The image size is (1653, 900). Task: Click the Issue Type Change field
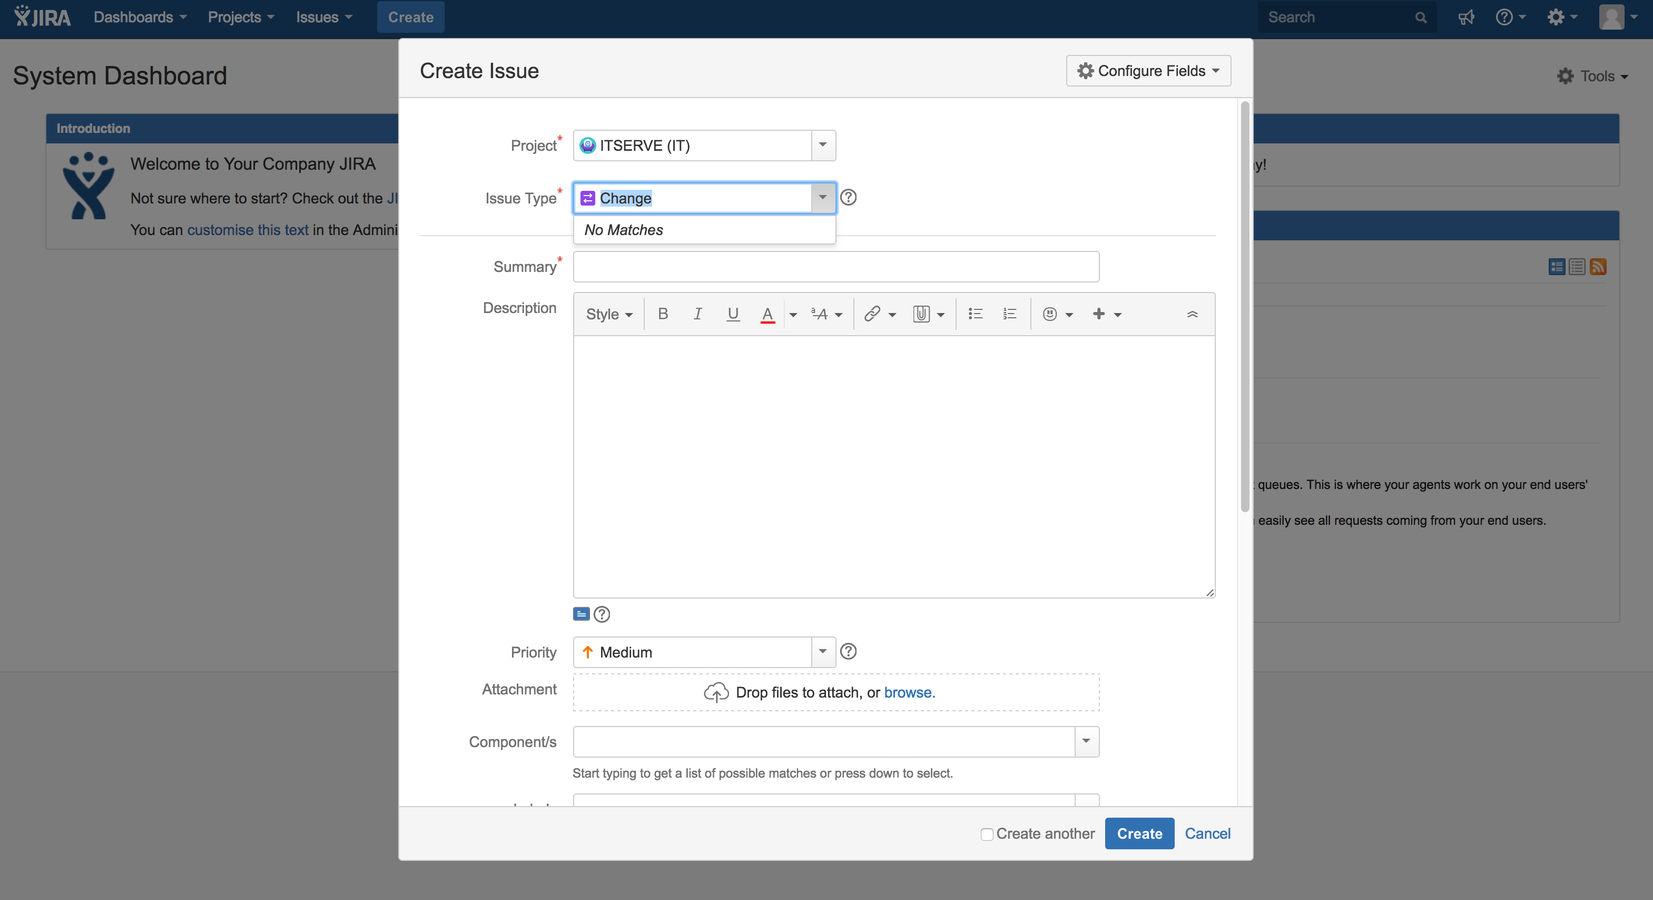pyautogui.click(x=692, y=198)
